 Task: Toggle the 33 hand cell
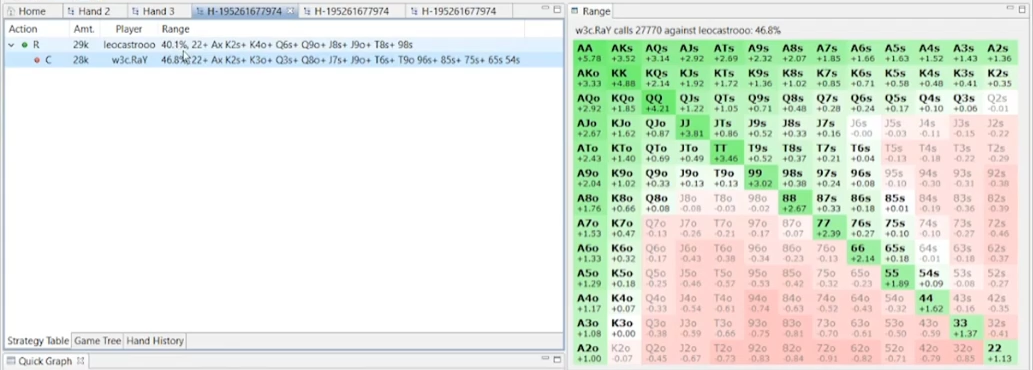pos(967,328)
